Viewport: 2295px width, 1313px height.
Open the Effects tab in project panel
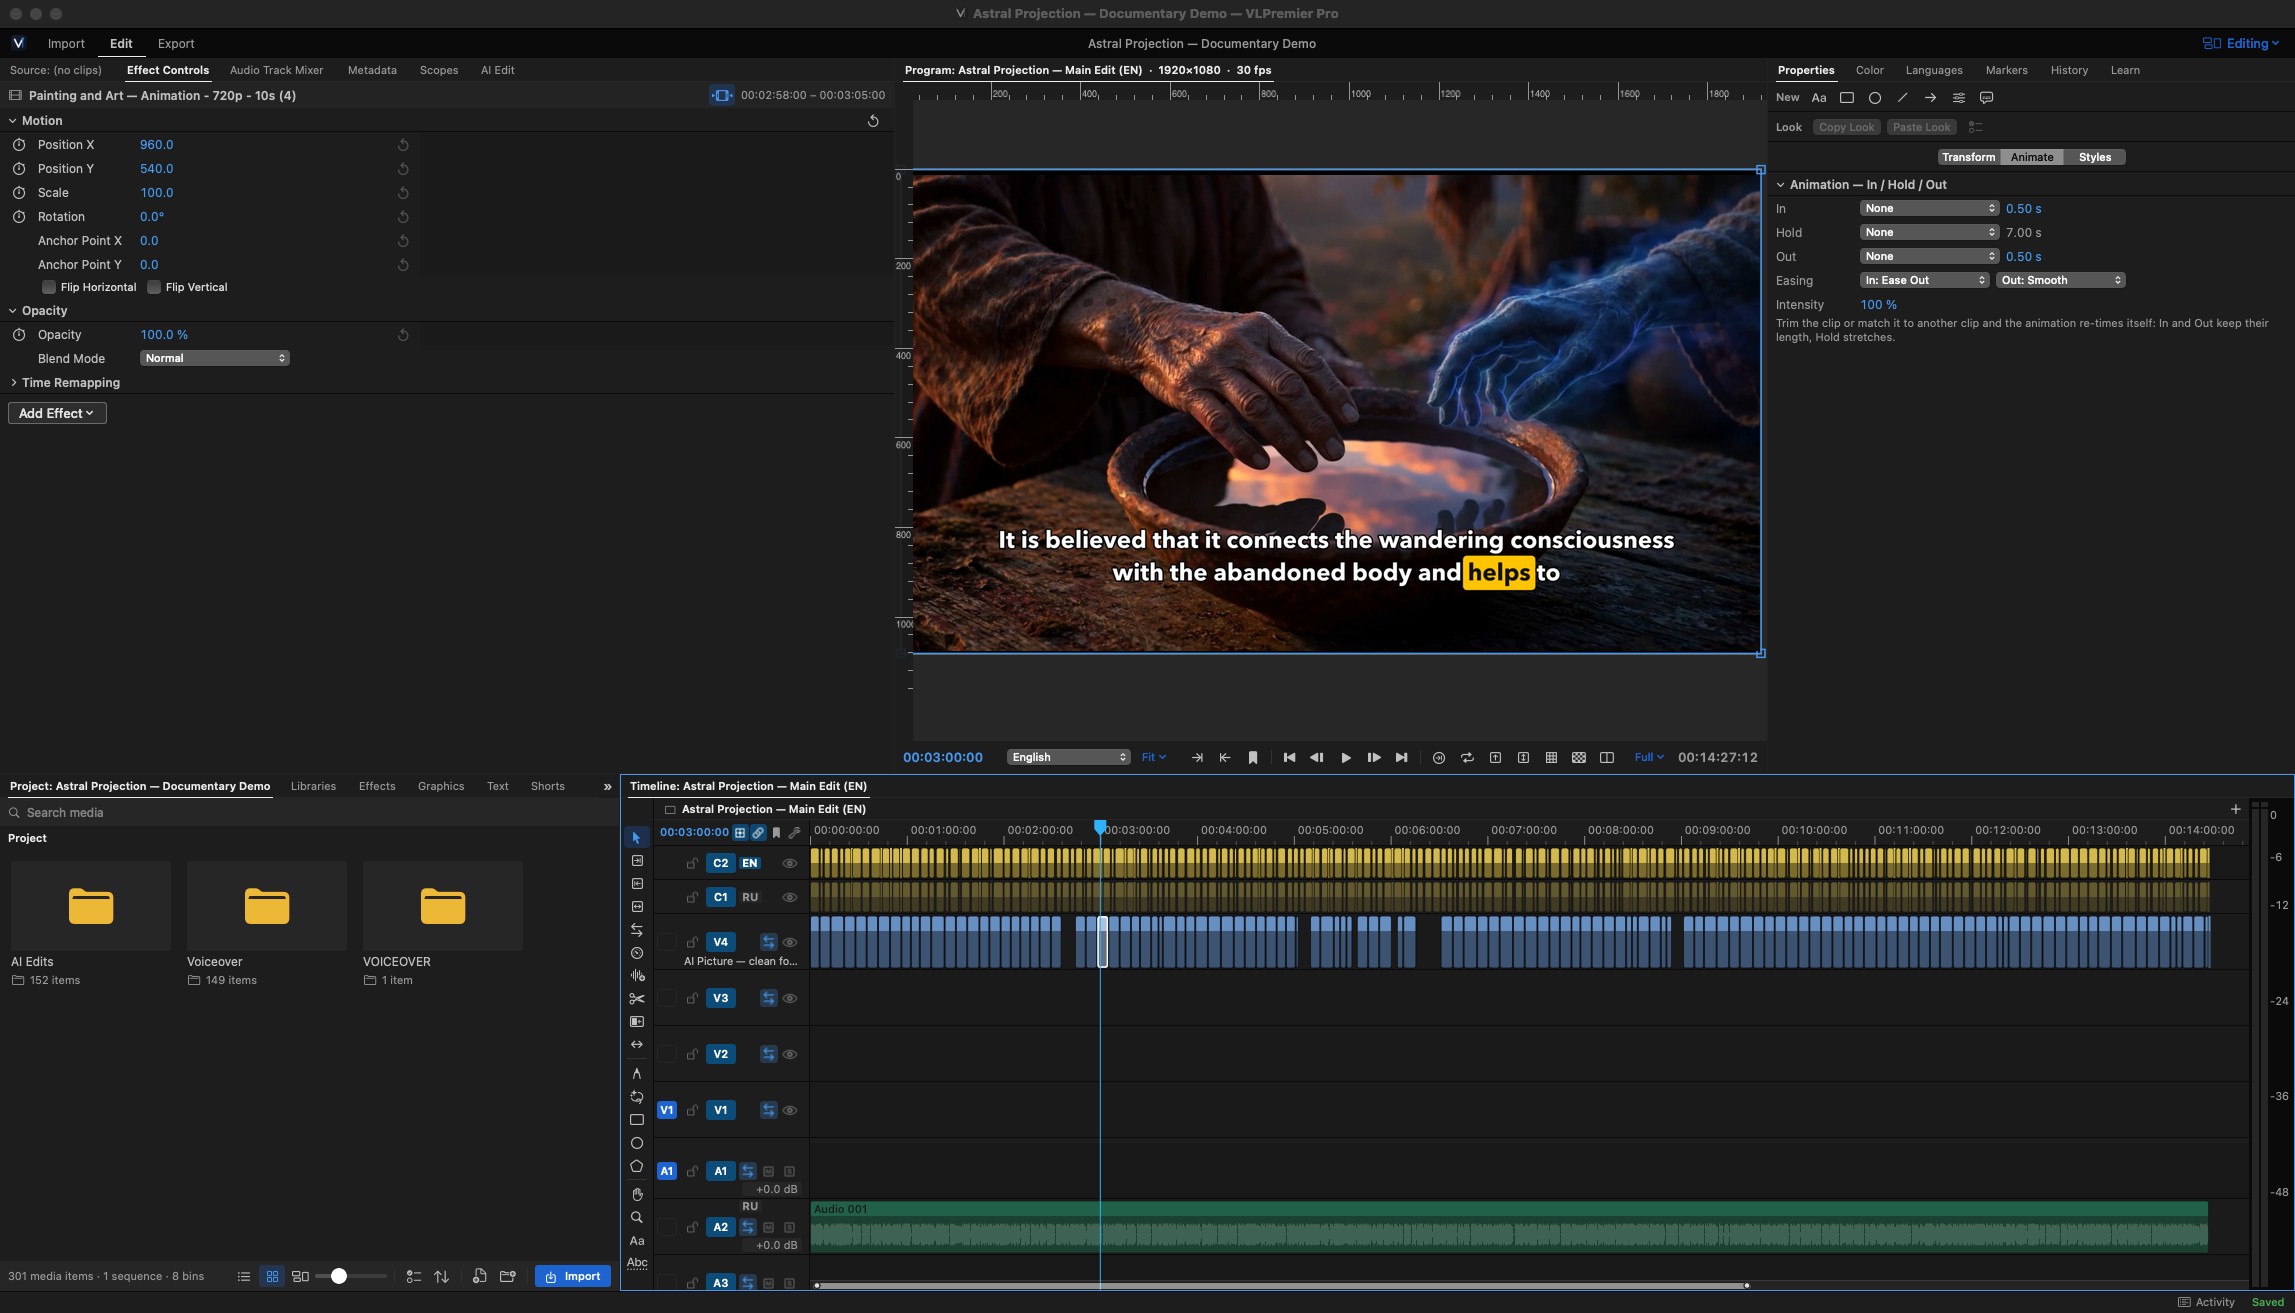pyautogui.click(x=377, y=786)
